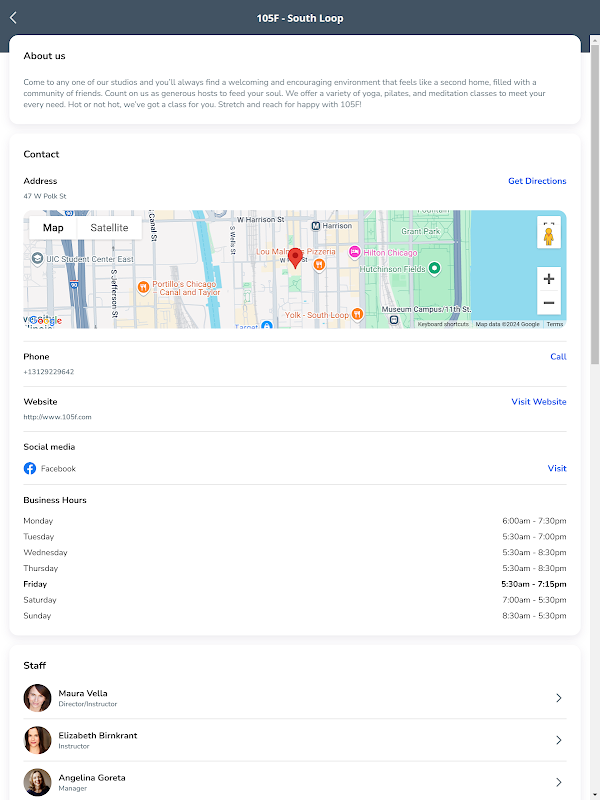Click the 105F - South Loop title
The image size is (600, 800).
point(300,18)
